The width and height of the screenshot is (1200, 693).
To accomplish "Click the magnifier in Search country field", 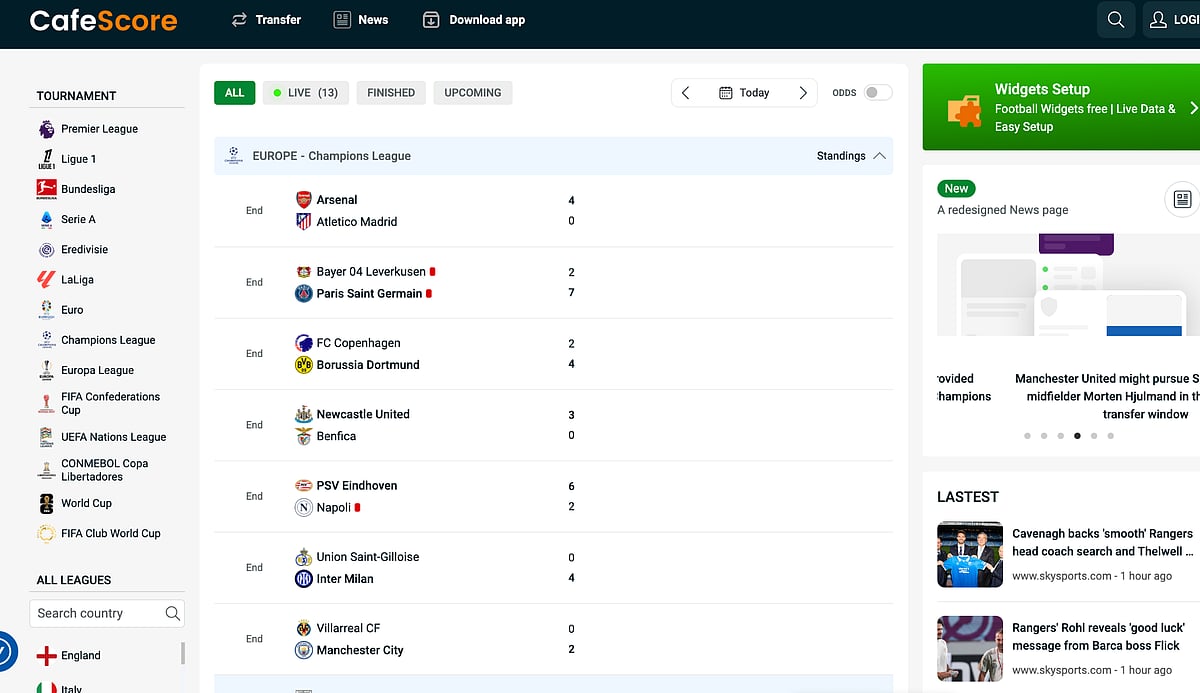I will click(172, 613).
